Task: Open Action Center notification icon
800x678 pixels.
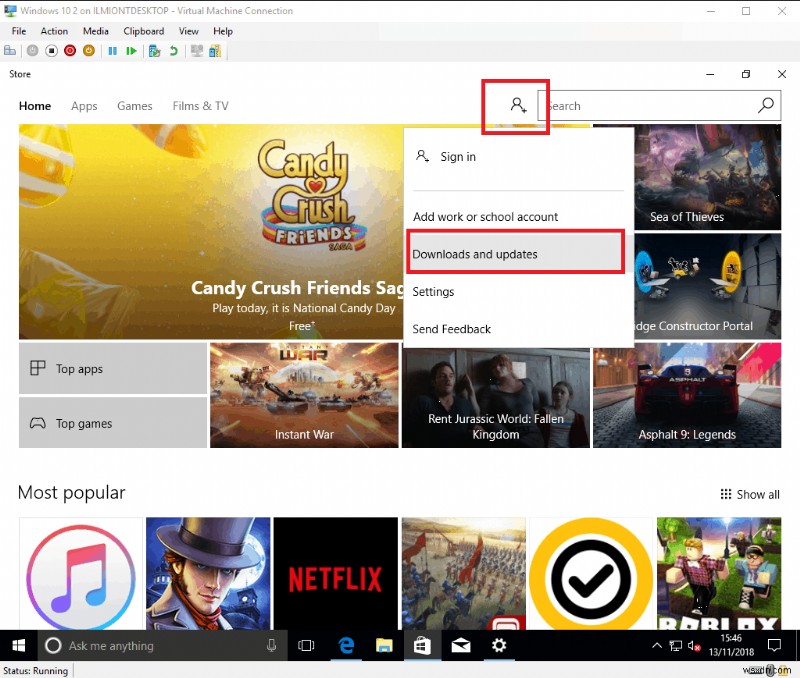Action: pyautogui.click(x=775, y=646)
